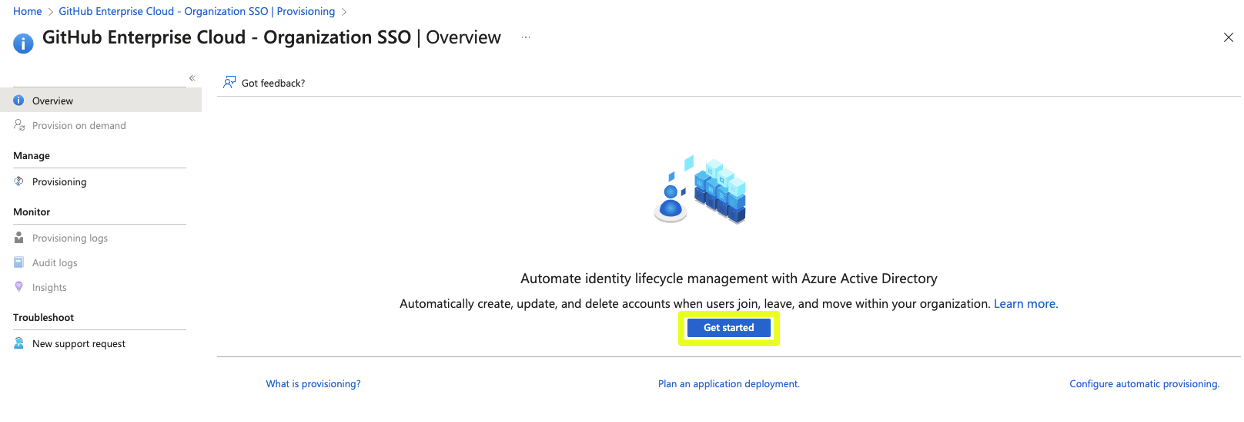Open Plan an application deployment link

[x=729, y=384]
